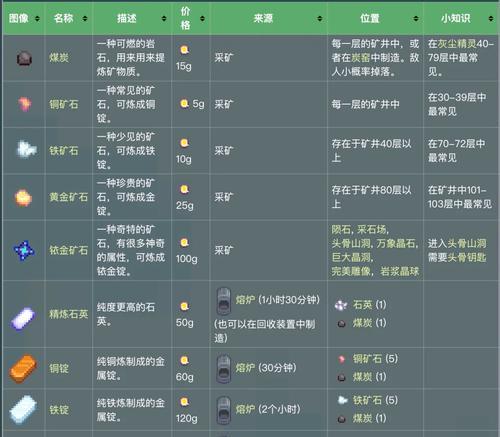Click the iridium ore image icon
500x437 pixels.
(x=24, y=251)
